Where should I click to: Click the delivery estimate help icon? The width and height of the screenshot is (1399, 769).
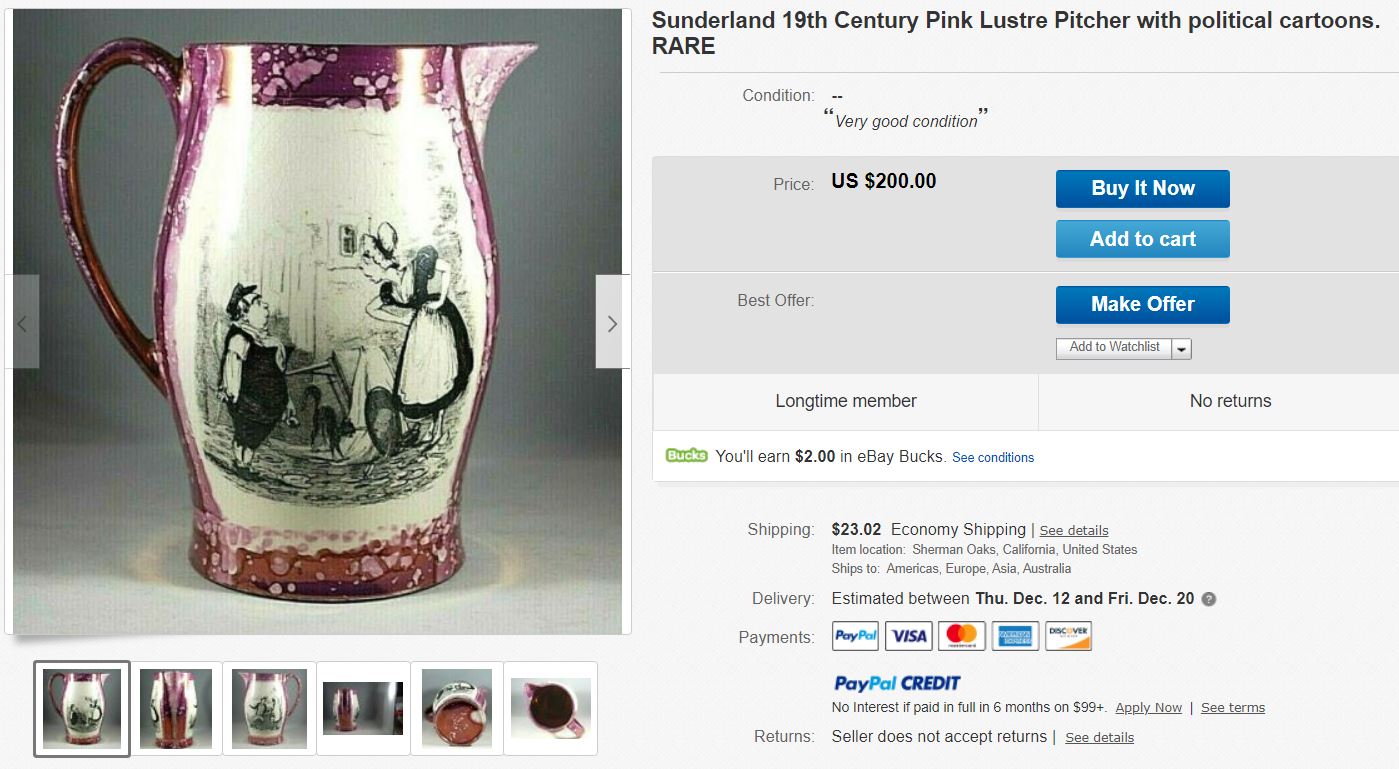[1209, 599]
